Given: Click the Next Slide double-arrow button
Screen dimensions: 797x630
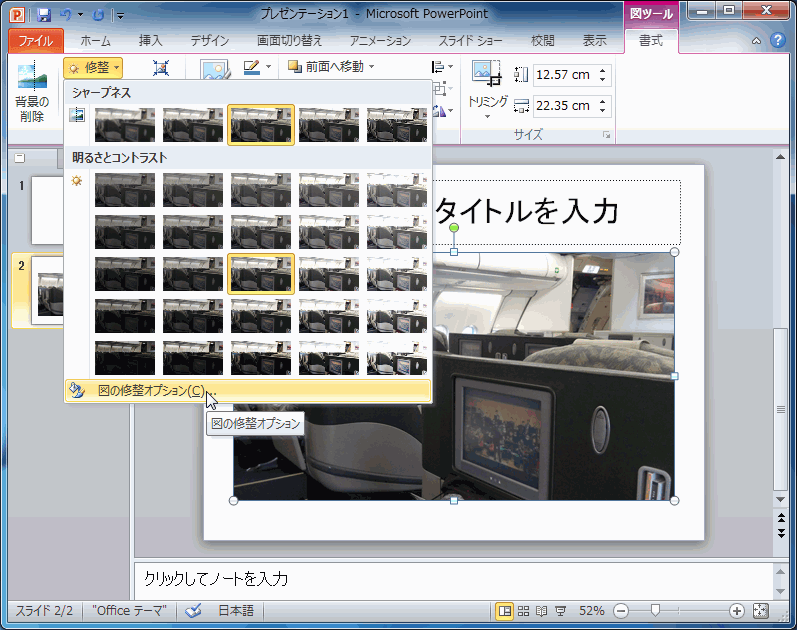Looking at the screenshot, I should click(x=781, y=533).
